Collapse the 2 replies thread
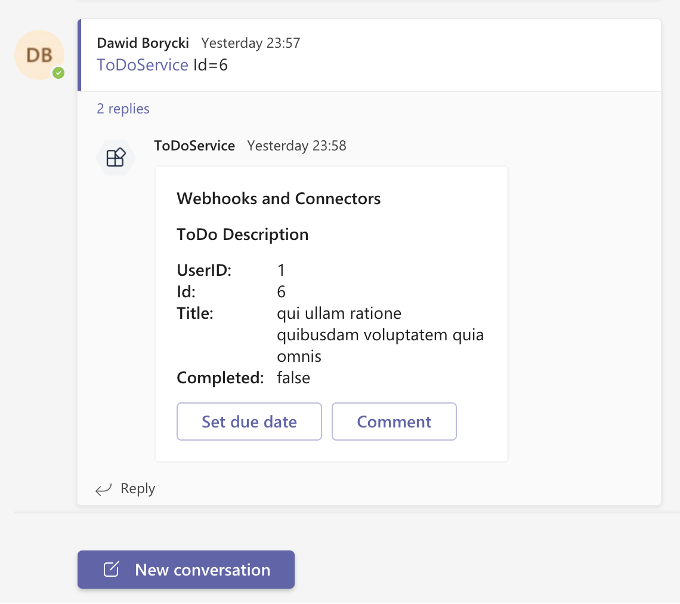This screenshot has width=680, height=604. click(123, 108)
